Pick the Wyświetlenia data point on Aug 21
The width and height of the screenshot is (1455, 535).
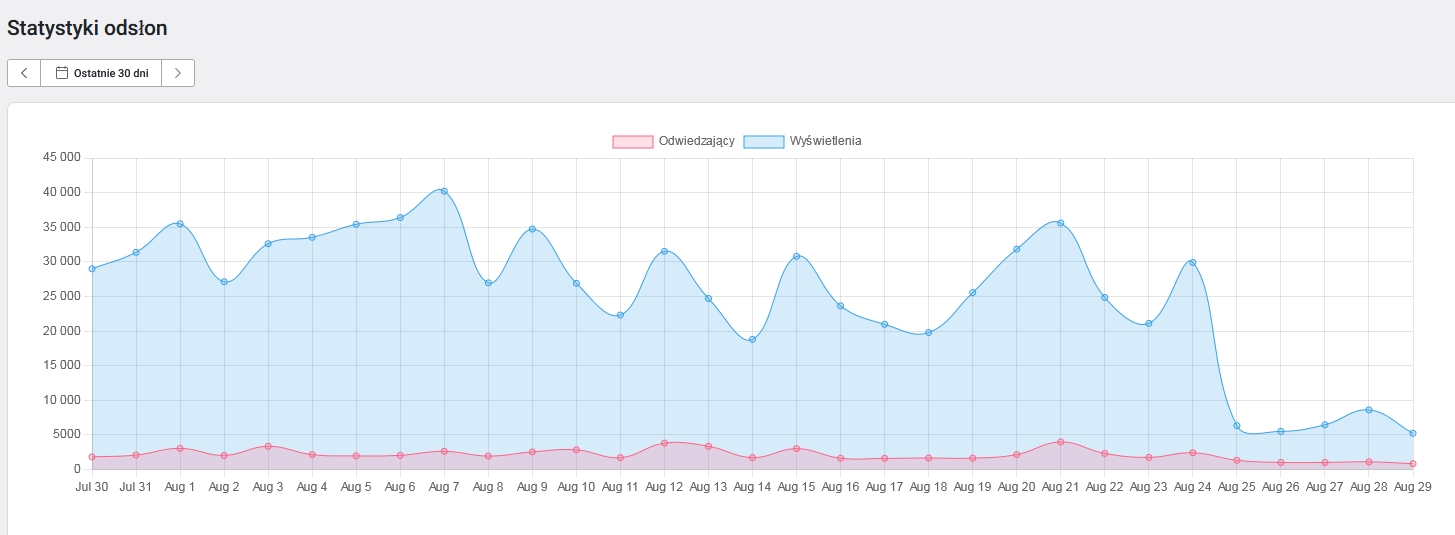coord(1060,223)
